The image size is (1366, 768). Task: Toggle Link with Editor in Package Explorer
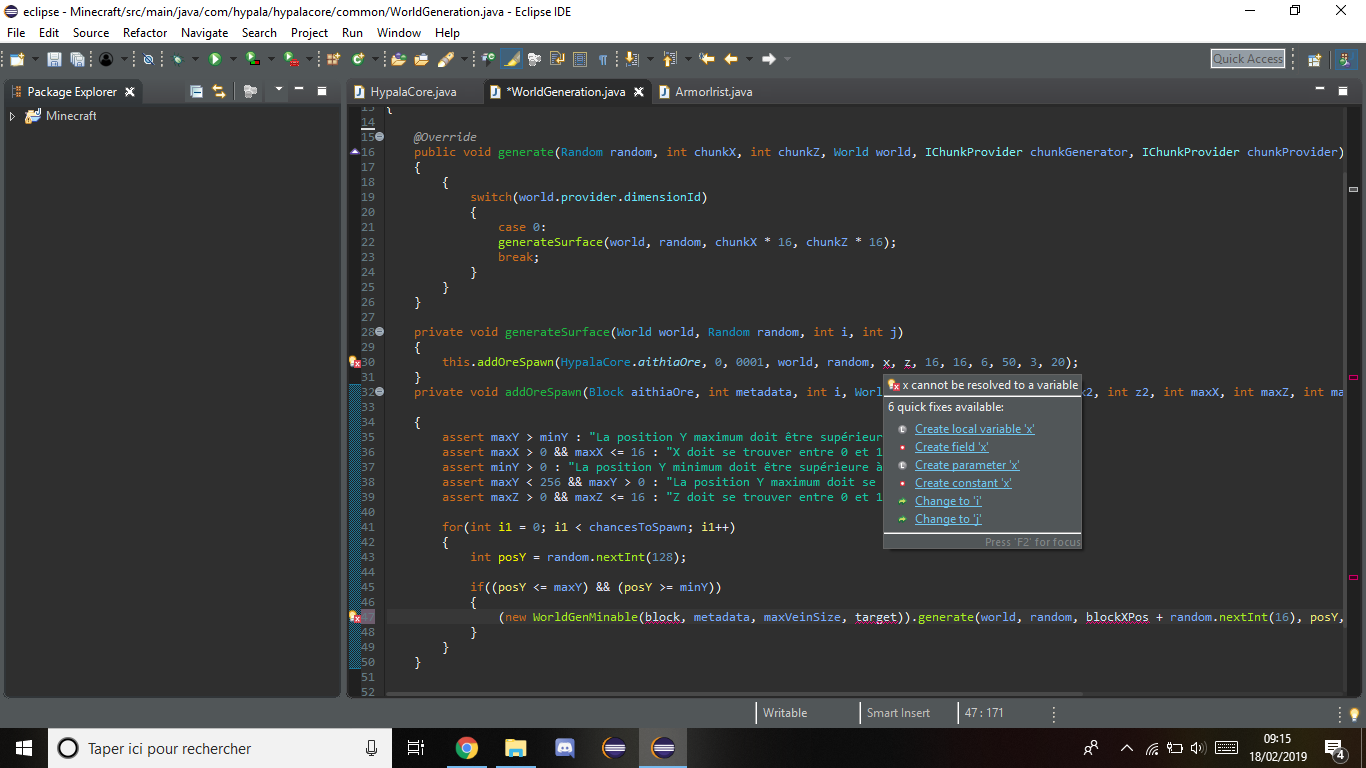(x=218, y=91)
